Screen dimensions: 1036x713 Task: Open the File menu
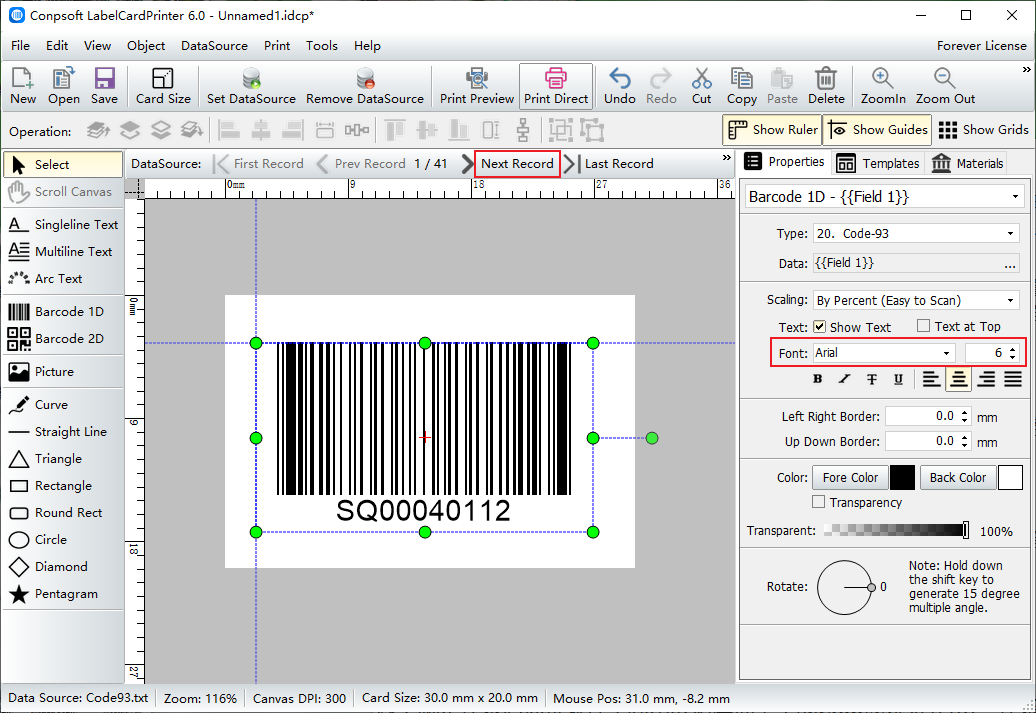20,46
